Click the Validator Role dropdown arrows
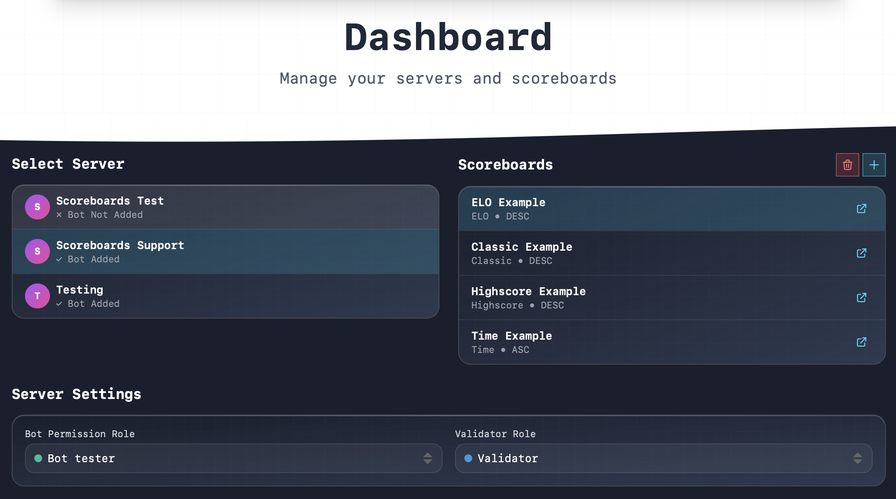 pyautogui.click(x=857, y=458)
